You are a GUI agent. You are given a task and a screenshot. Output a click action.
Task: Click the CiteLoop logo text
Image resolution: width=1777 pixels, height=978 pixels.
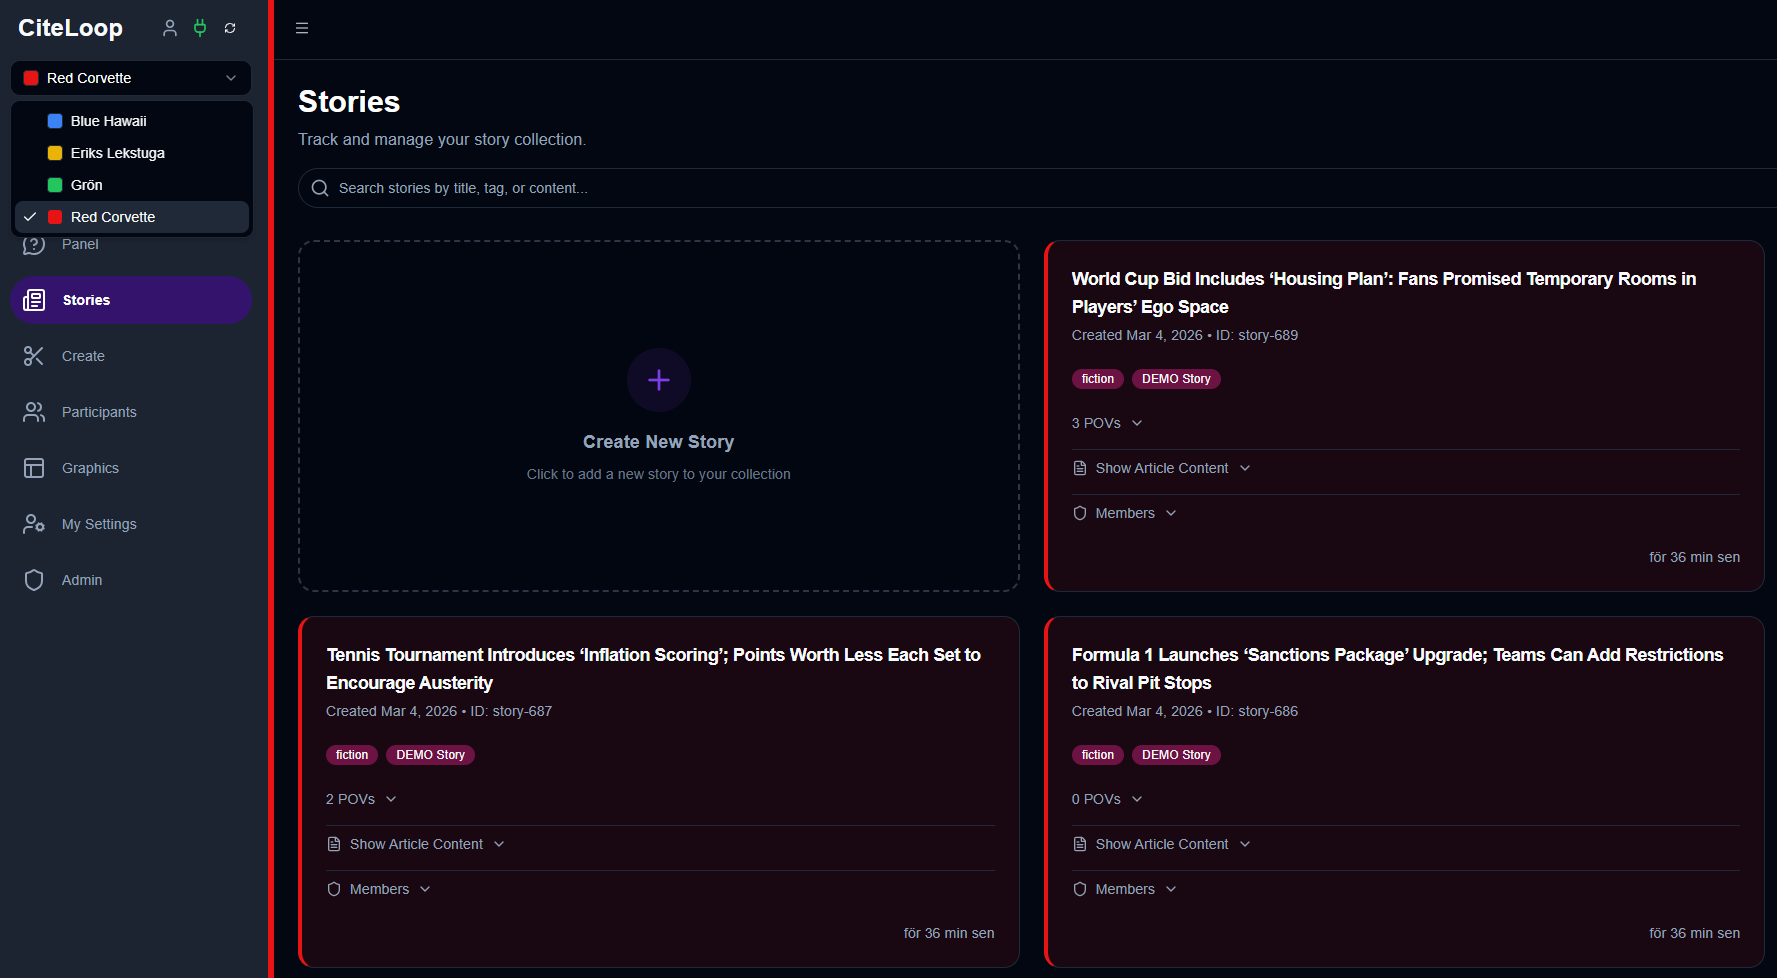click(x=70, y=28)
